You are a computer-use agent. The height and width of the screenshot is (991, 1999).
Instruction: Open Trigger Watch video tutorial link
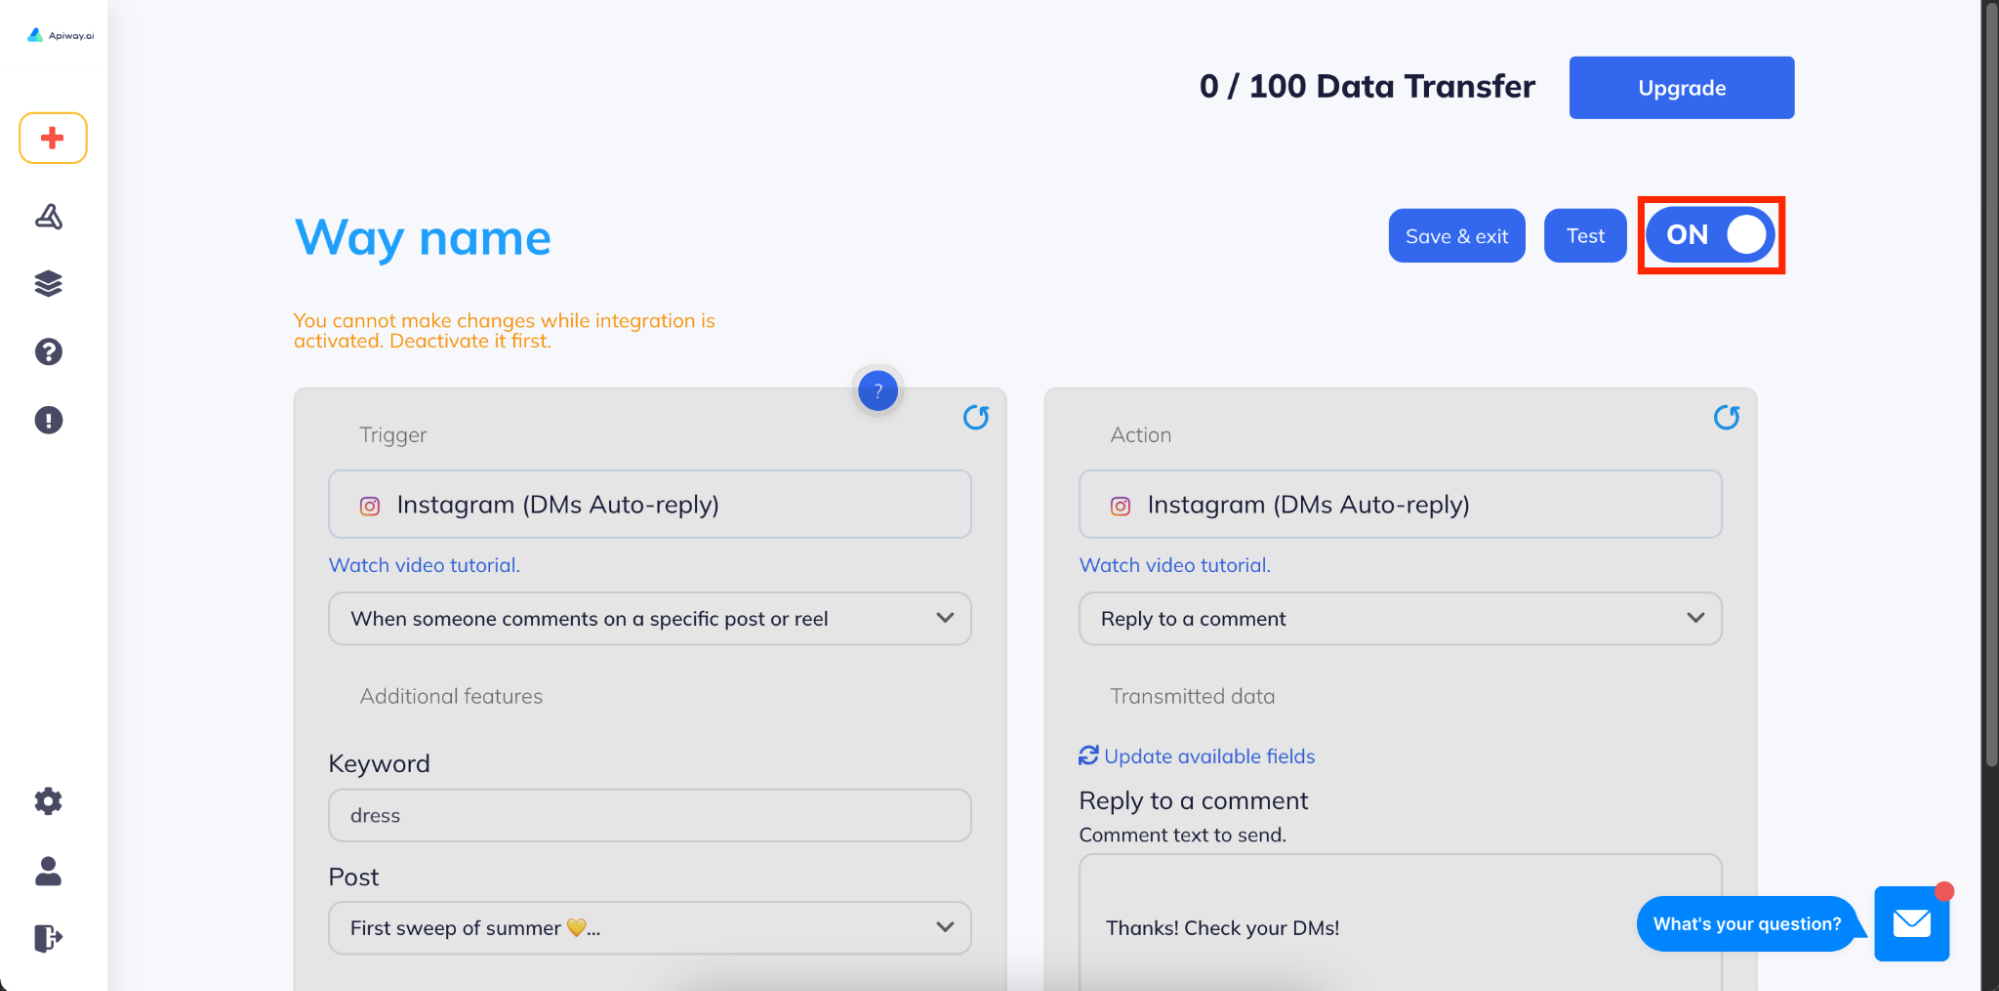click(425, 565)
